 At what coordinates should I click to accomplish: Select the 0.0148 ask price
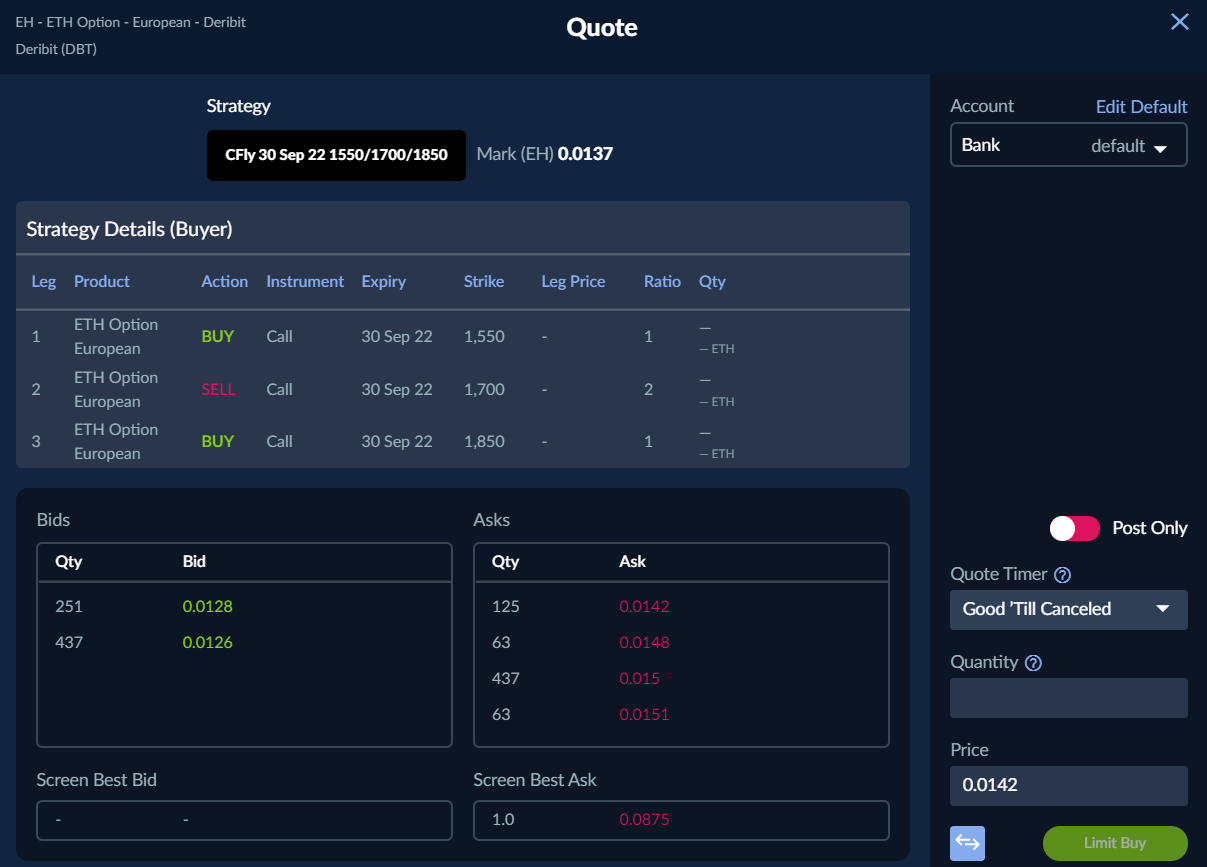click(644, 642)
